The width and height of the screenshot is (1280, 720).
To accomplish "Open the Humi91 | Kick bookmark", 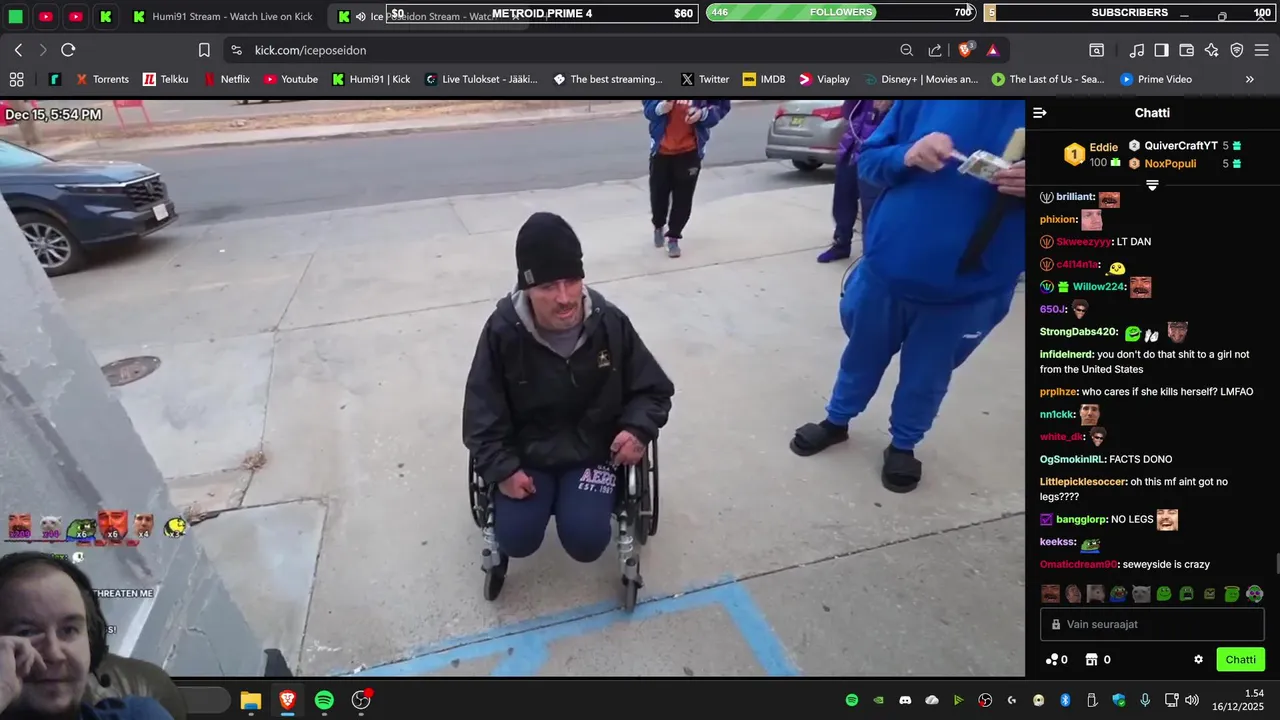I will 371,79.
